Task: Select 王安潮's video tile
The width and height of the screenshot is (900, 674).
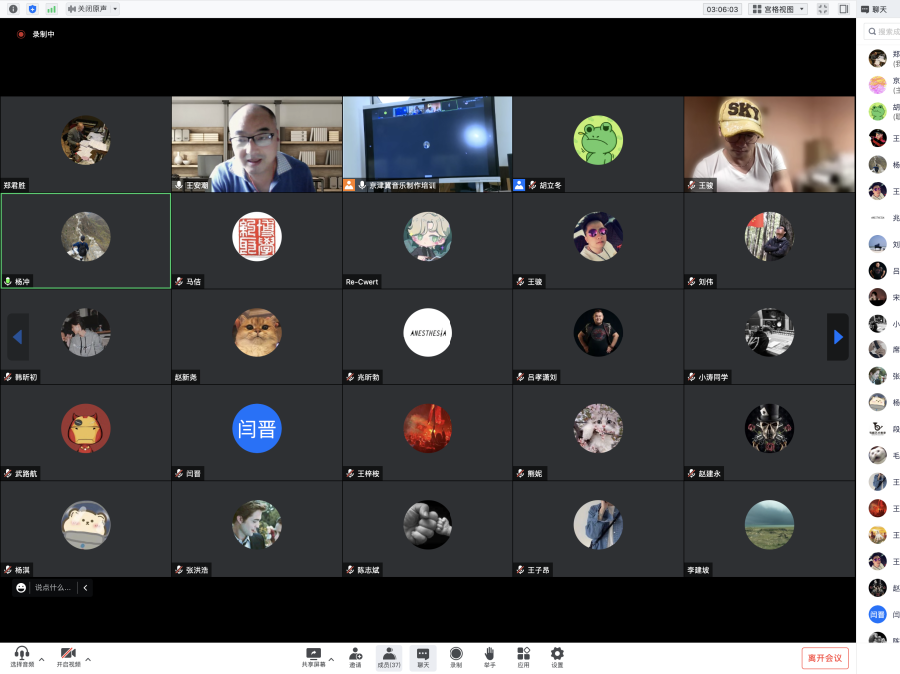Action: [x=257, y=144]
